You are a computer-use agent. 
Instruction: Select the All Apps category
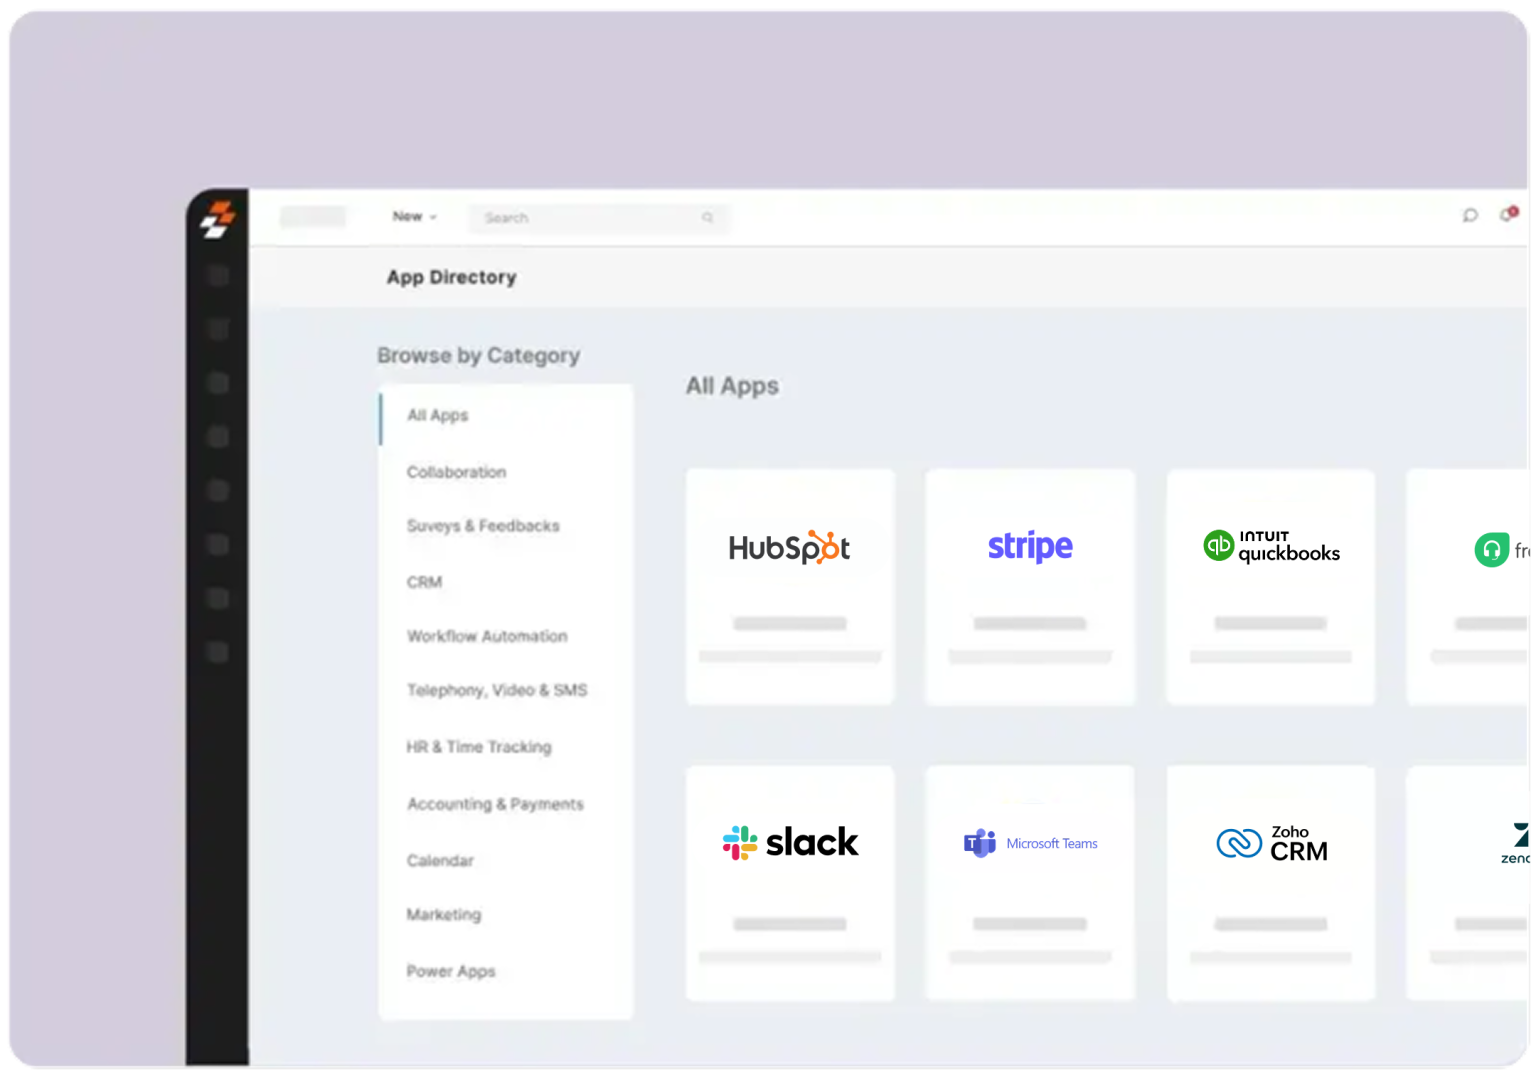[437, 416]
